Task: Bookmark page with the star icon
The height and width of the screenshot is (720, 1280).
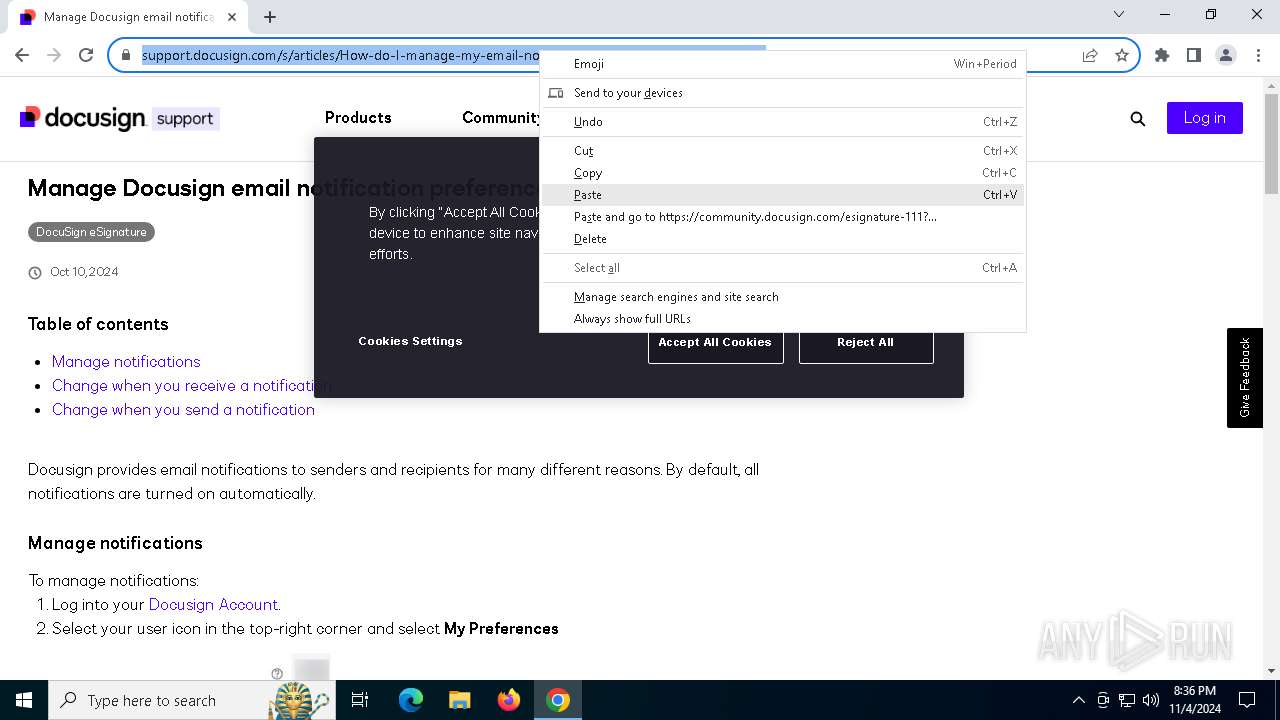Action: point(1122,55)
